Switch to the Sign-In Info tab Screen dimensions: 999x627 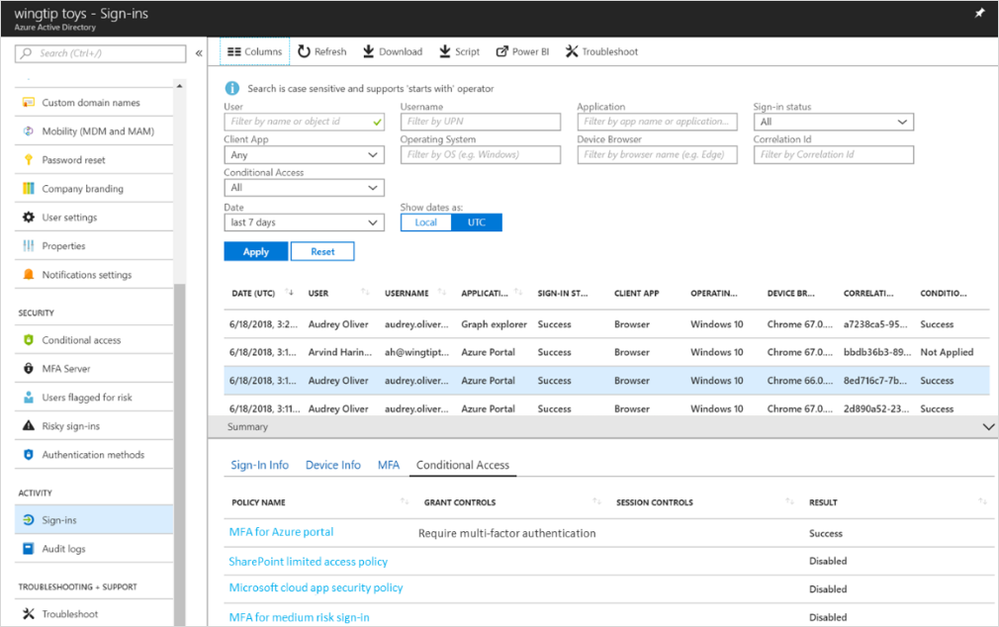[259, 465]
